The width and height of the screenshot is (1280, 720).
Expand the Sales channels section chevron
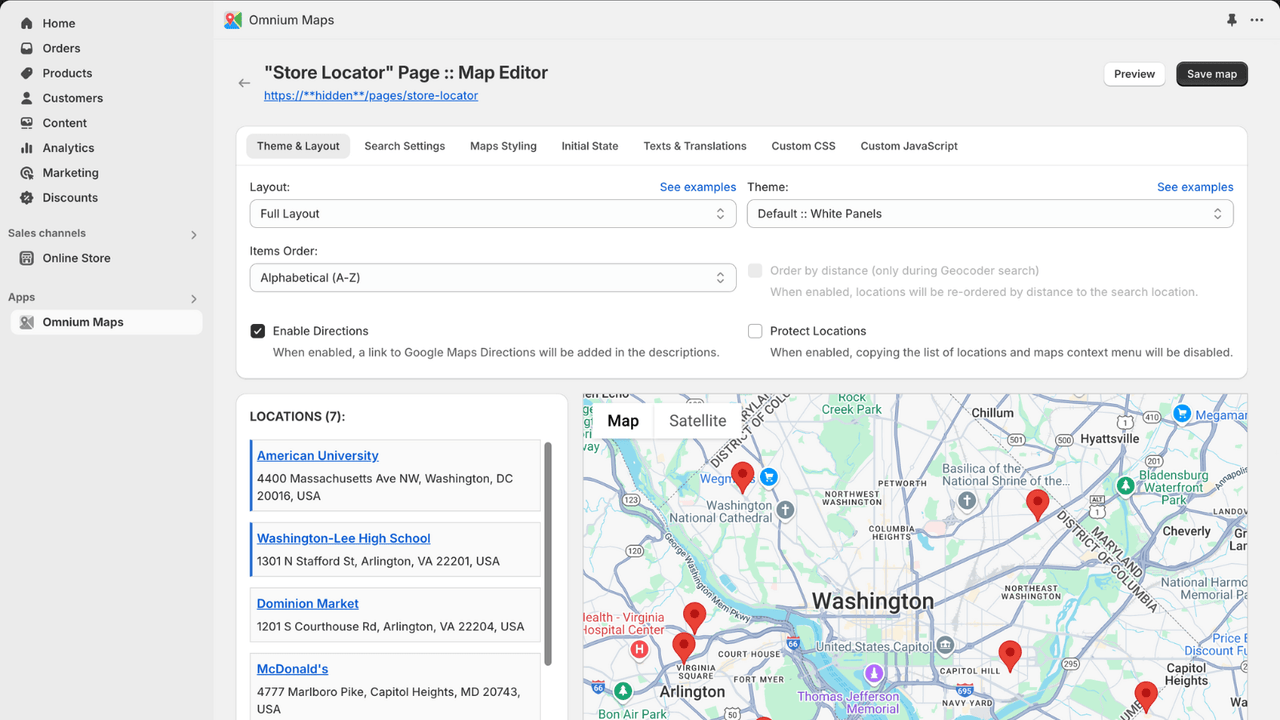coord(194,235)
